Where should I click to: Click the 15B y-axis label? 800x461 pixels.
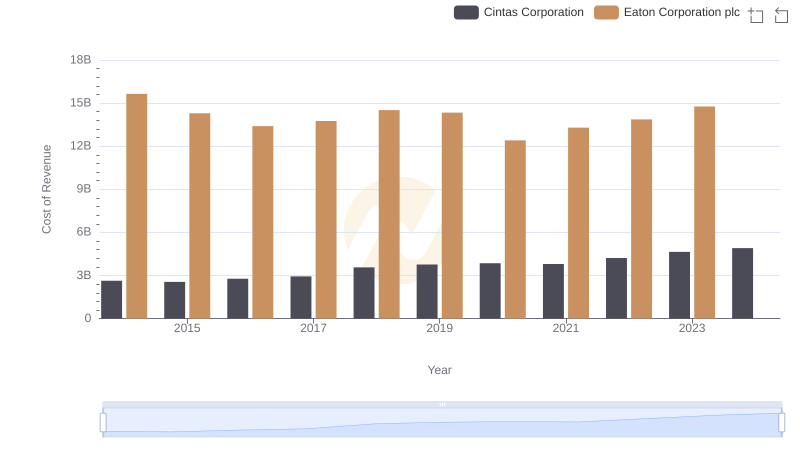coord(81,103)
